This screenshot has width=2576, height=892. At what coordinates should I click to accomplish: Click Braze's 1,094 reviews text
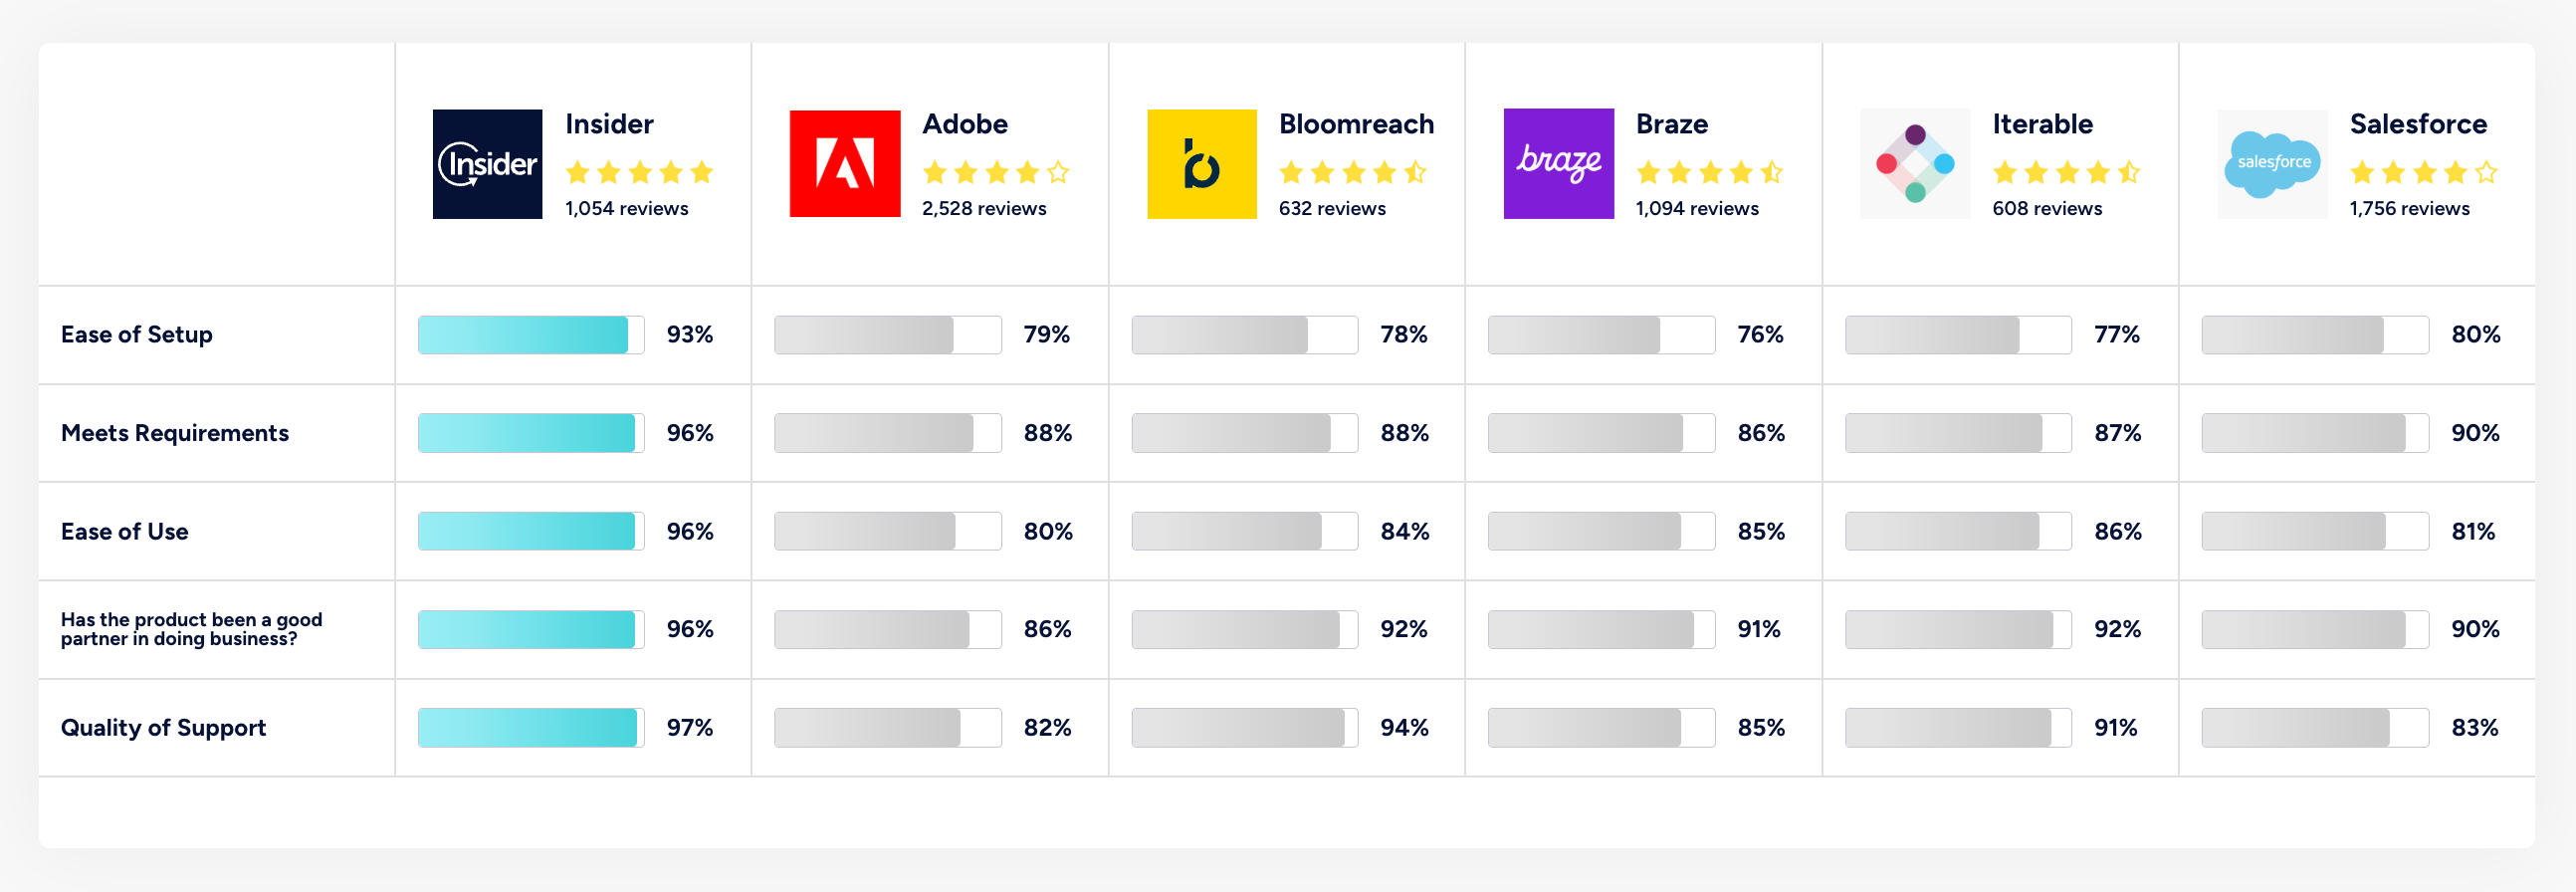tap(1696, 209)
